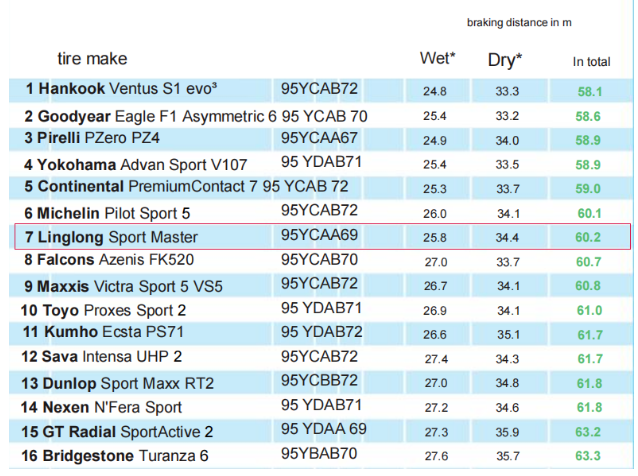Click the In total column header
The image size is (638, 476).
591,61
